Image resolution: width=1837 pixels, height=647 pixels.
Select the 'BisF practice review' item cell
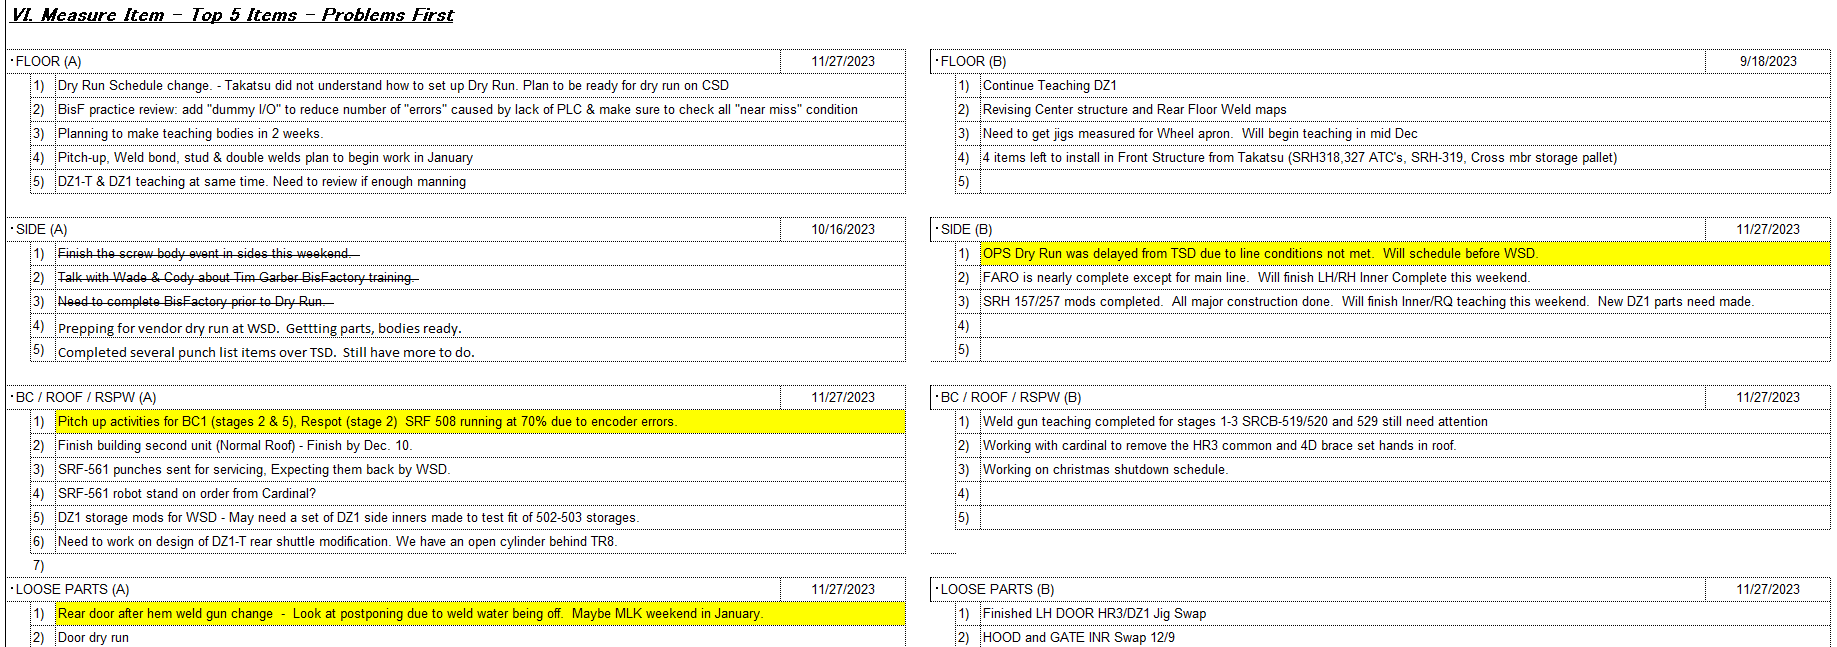pyautogui.click(x=457, y=110)
